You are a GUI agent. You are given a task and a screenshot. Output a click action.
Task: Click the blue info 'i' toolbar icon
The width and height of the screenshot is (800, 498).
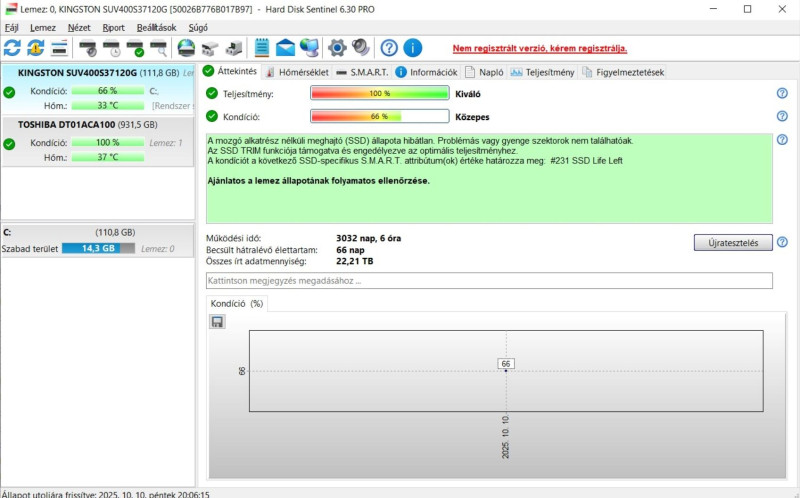tap(413, 48)
